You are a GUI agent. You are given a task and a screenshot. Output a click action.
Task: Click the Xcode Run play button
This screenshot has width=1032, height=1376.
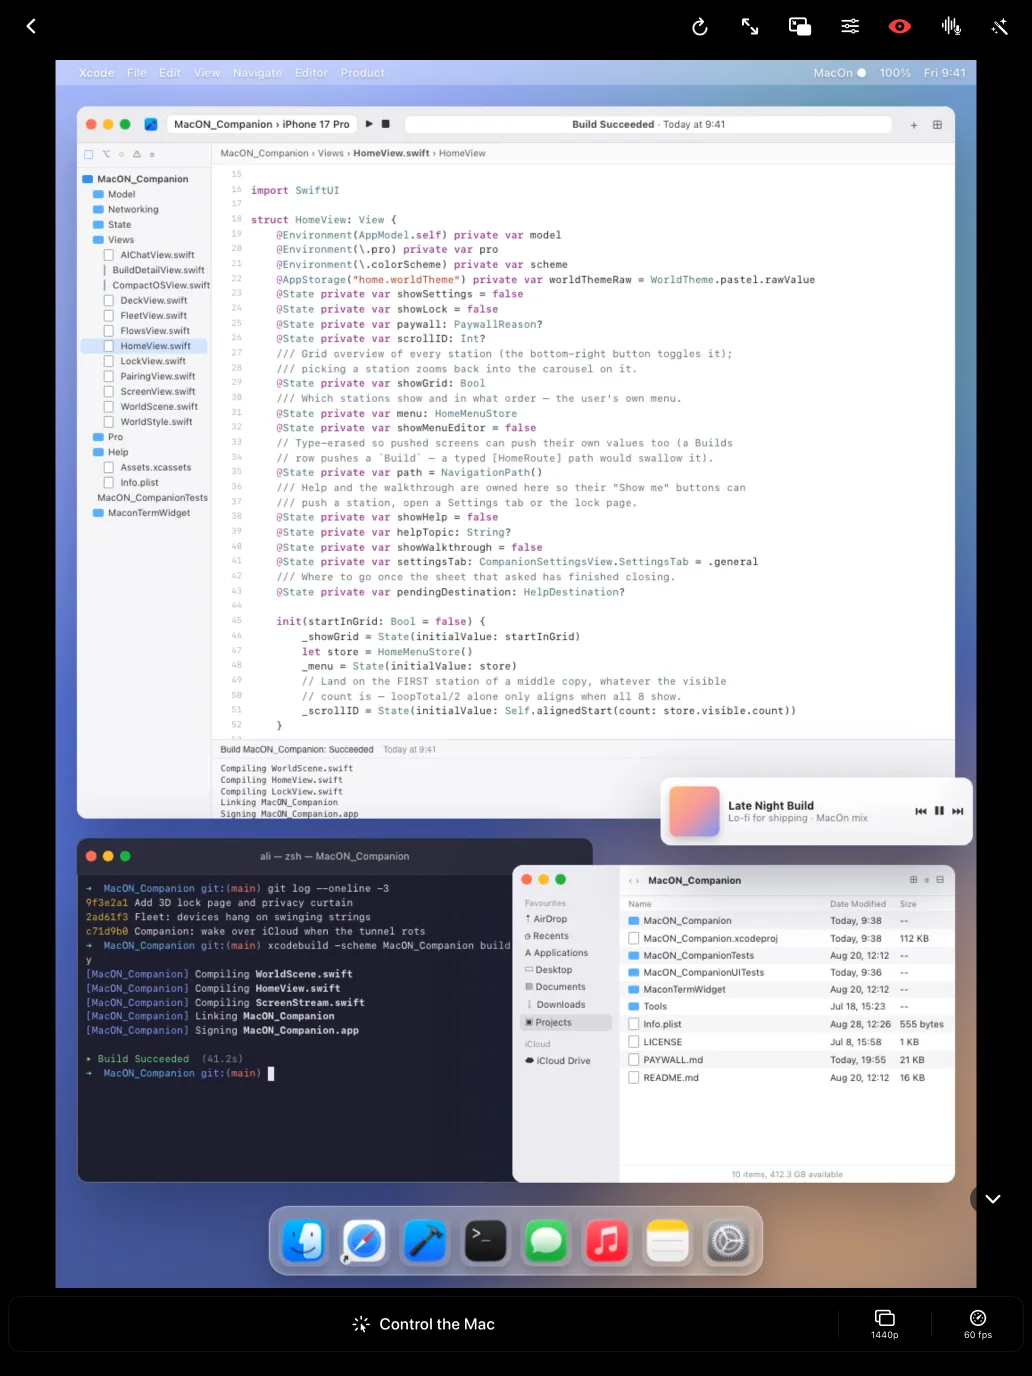click(x=369, y=124)
